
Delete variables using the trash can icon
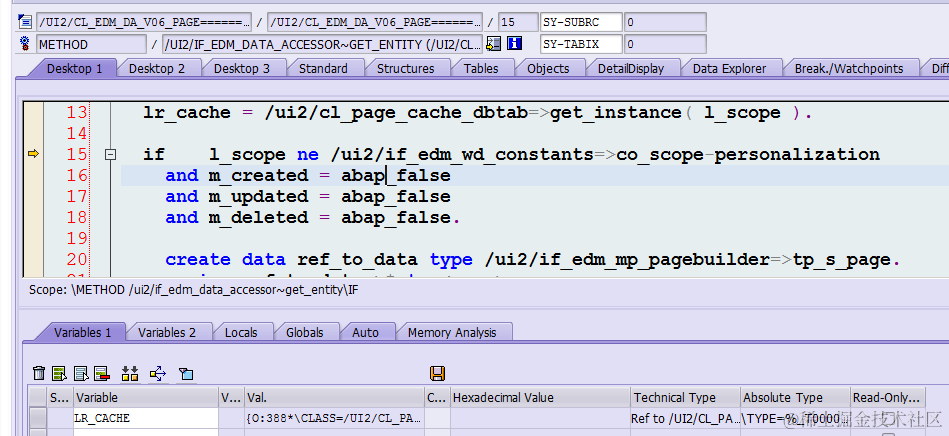(x=39, y=374)
